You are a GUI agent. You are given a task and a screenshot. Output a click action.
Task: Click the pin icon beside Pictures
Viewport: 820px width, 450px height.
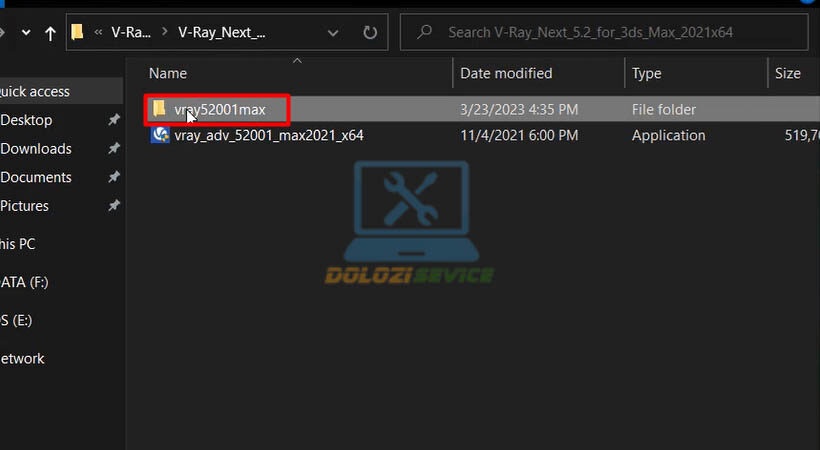113,206
